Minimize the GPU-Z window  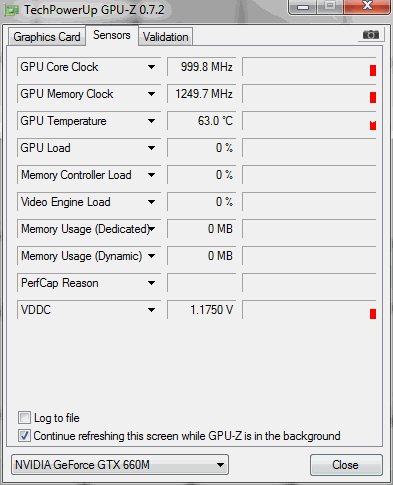[302, 7]
